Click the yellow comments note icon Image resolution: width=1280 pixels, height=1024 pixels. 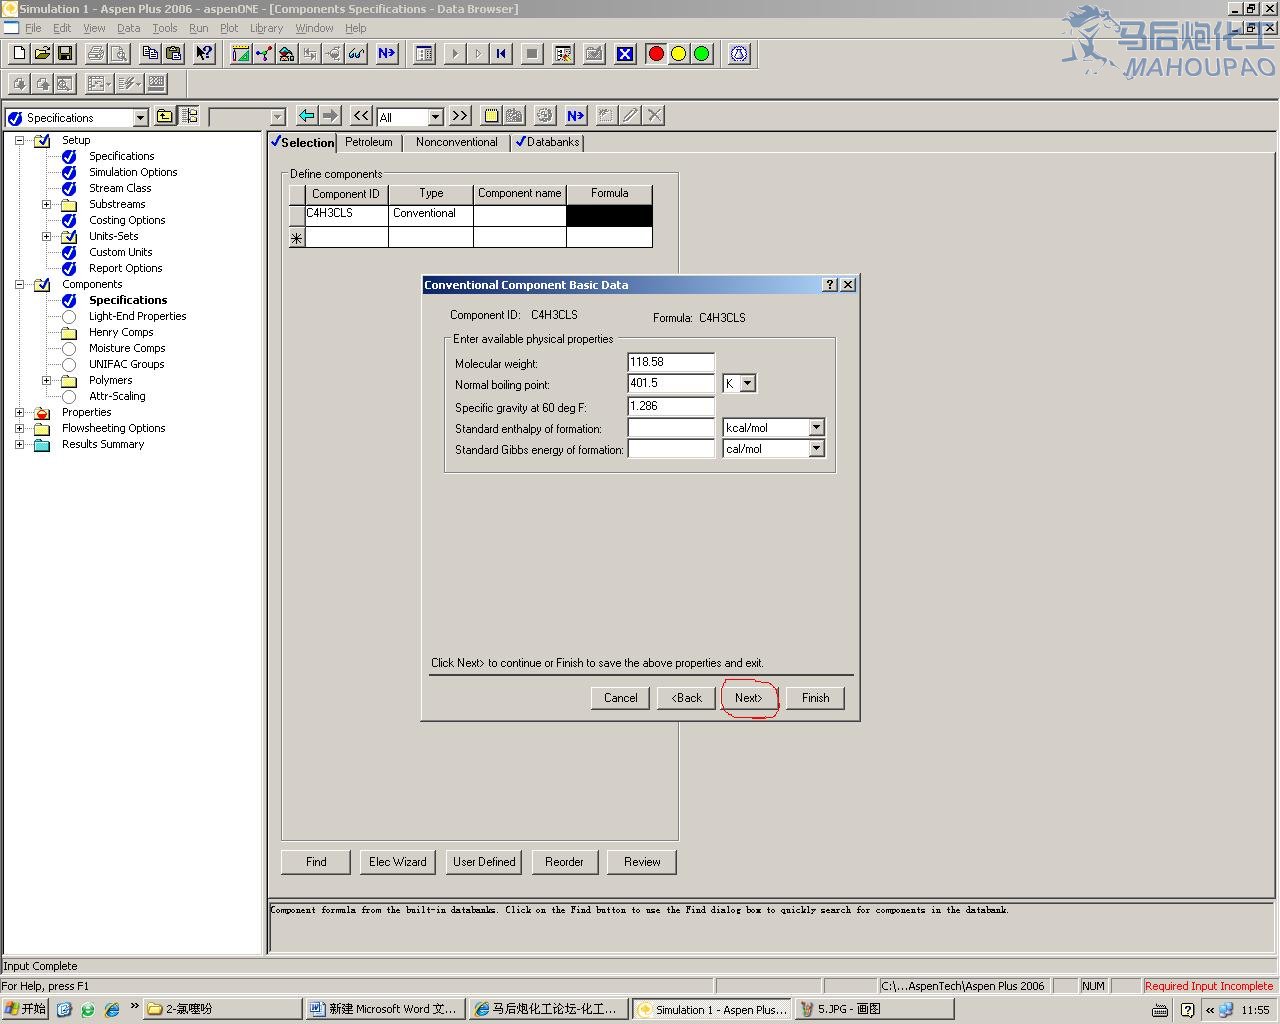[x=491, y=116]
